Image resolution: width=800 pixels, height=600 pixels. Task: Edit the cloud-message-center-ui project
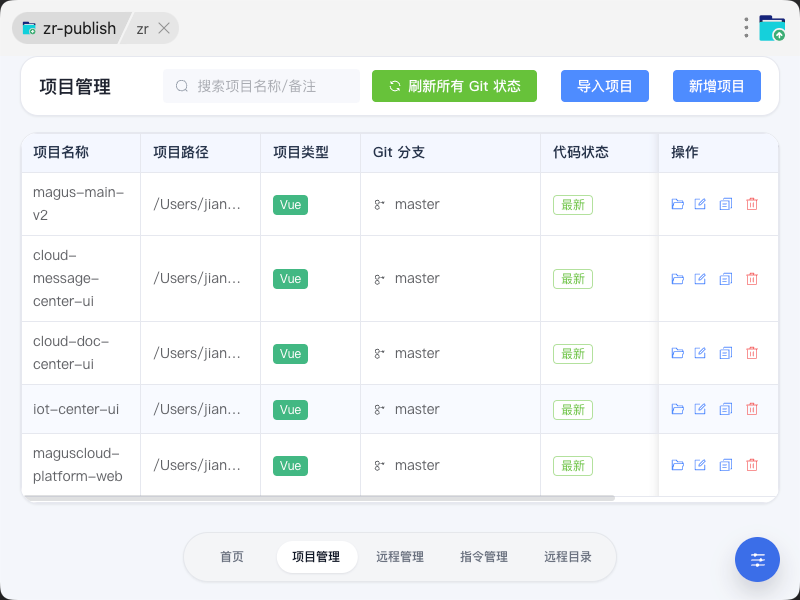point(700,279)
